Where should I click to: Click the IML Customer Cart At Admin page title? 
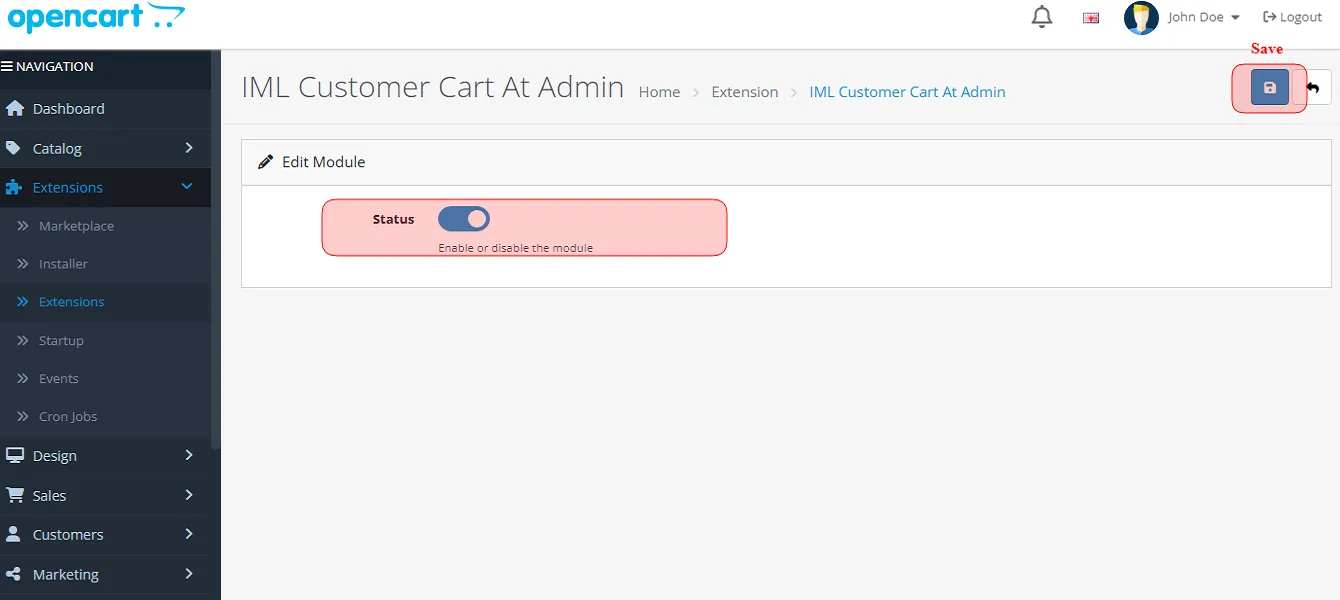click(x=432, y=87)
